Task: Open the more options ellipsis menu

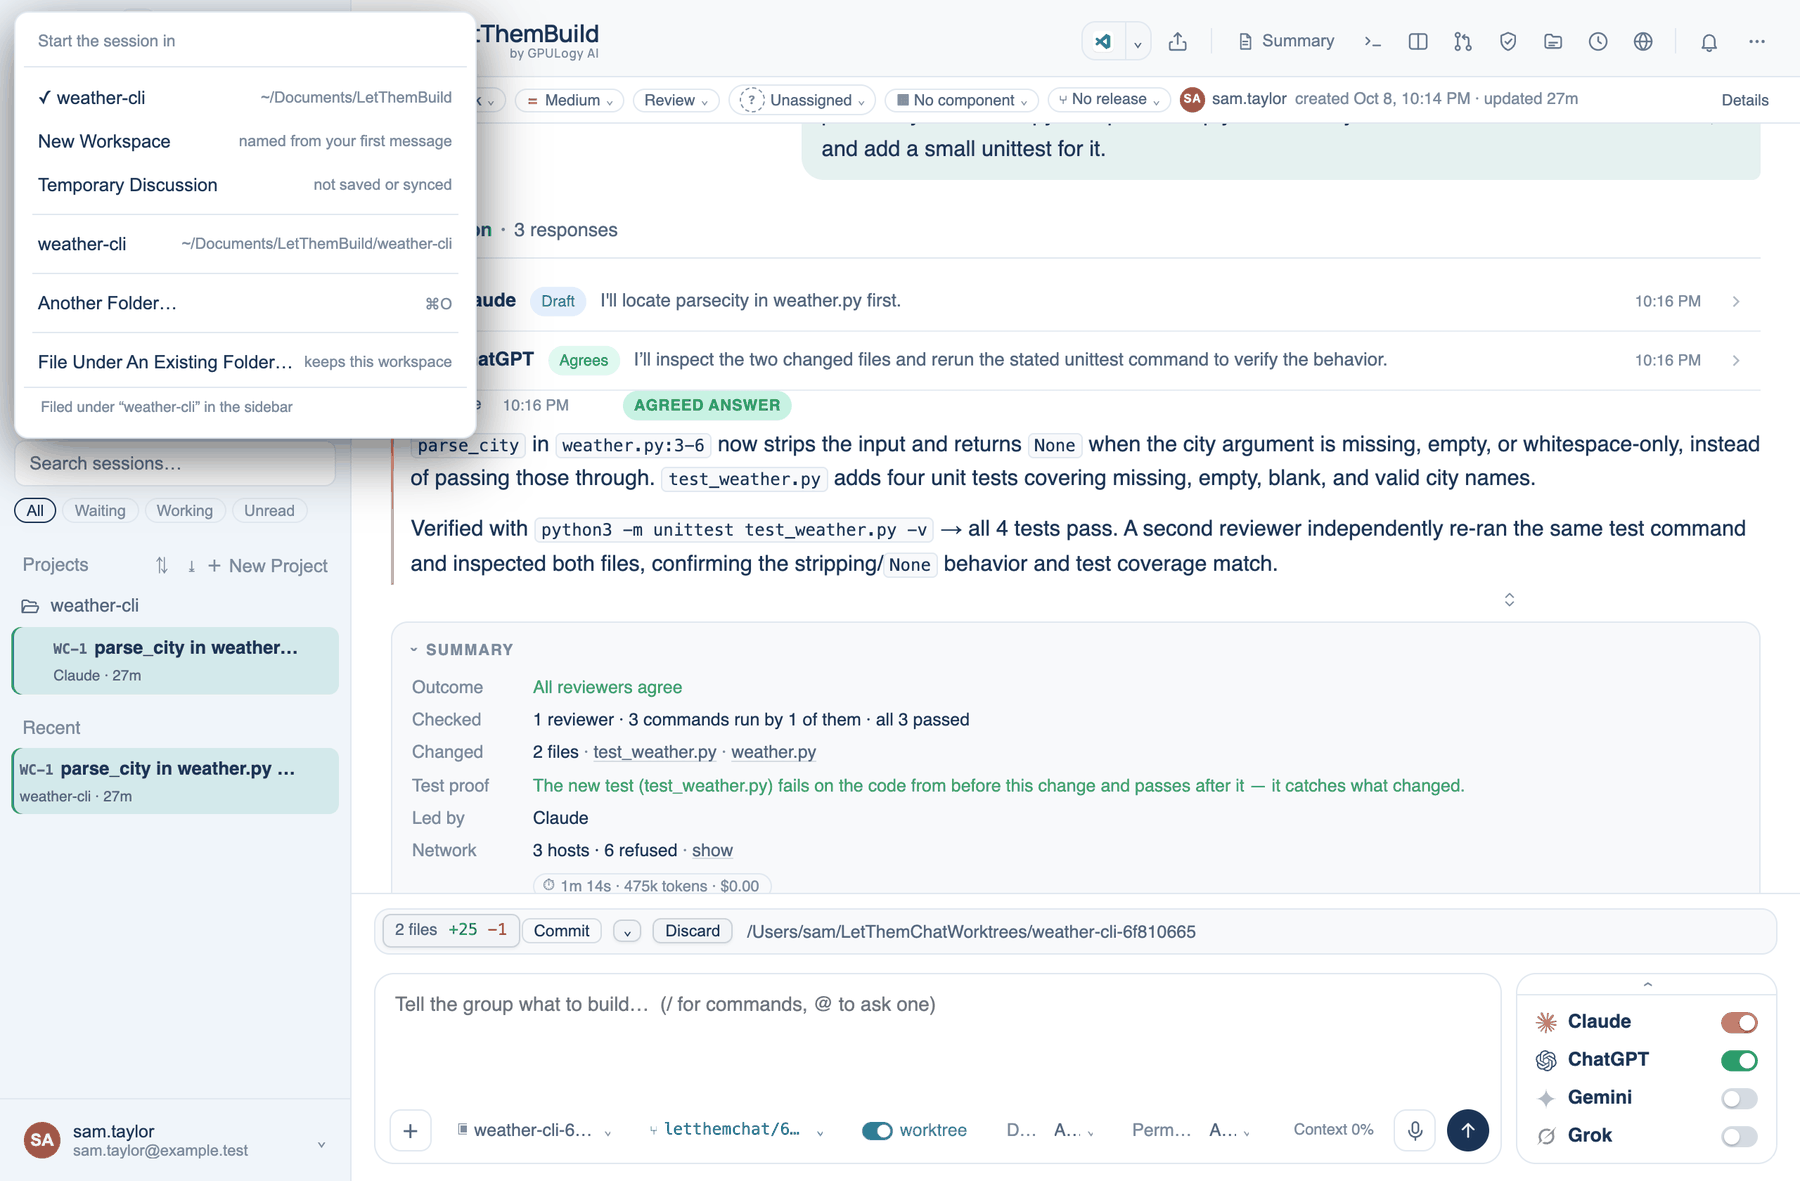Action: click(x=1757, y=42)
